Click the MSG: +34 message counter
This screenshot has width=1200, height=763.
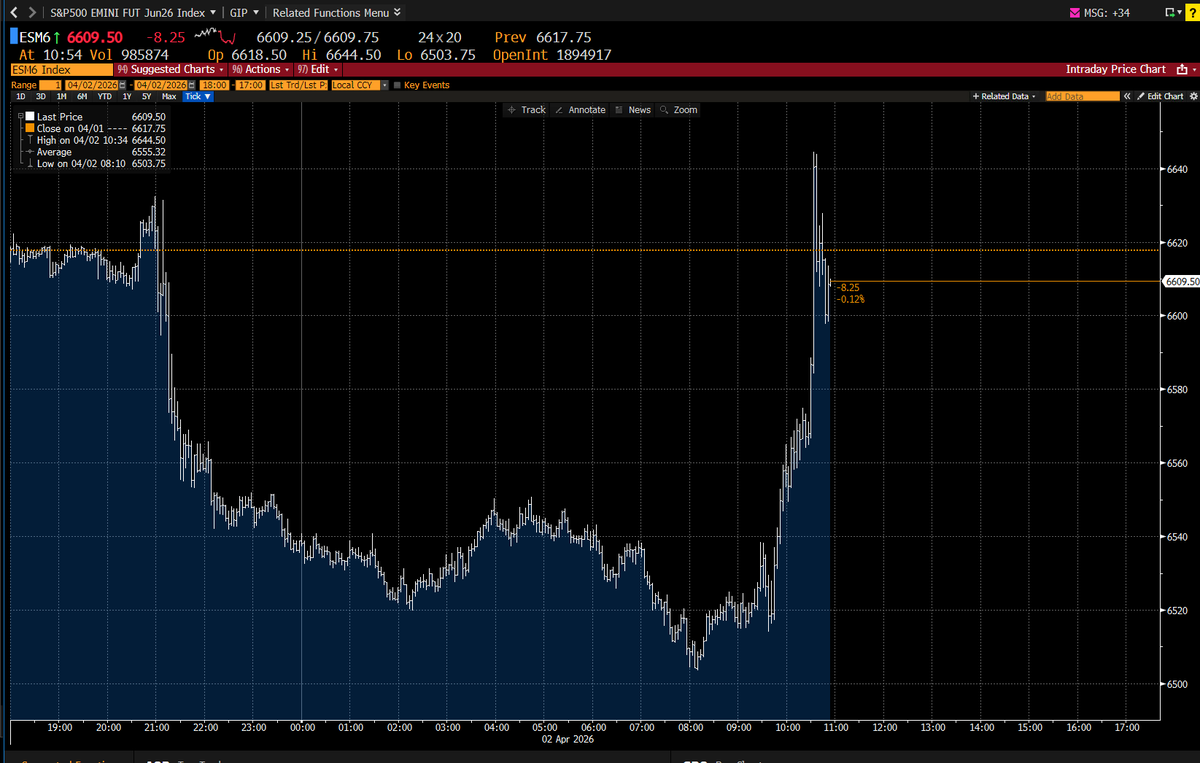coord(1107,13)
